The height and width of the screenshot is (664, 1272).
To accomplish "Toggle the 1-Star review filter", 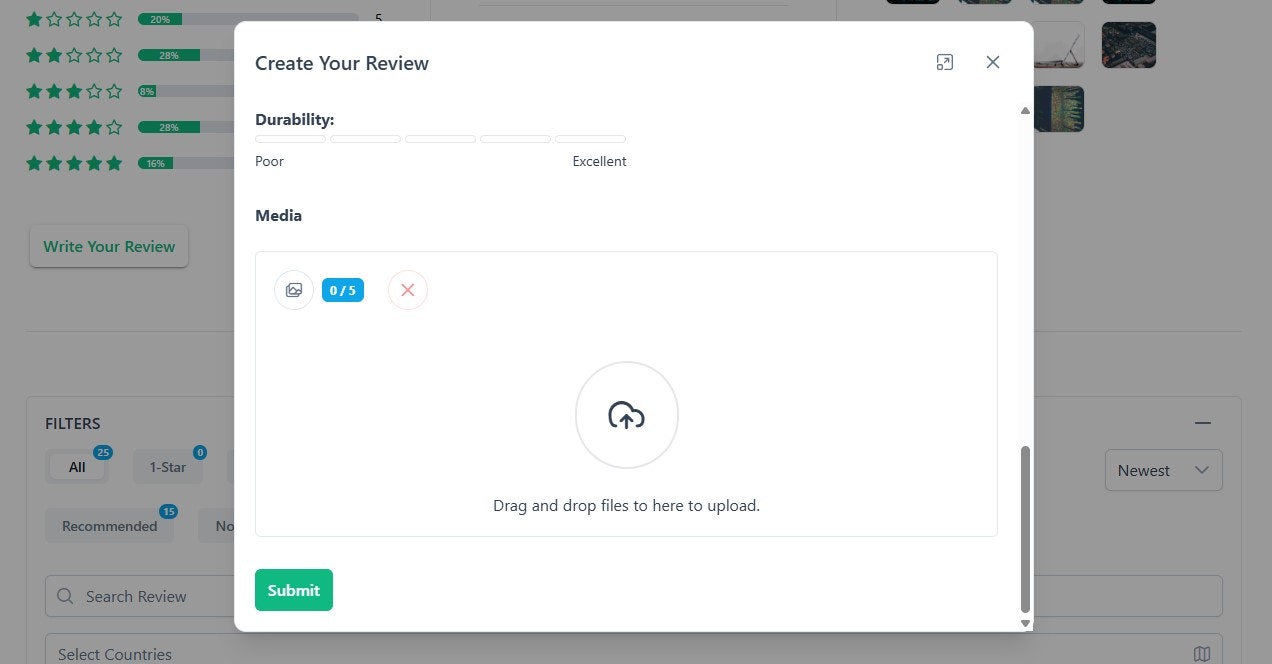I will pyautogui.click(x=167, y=466).
